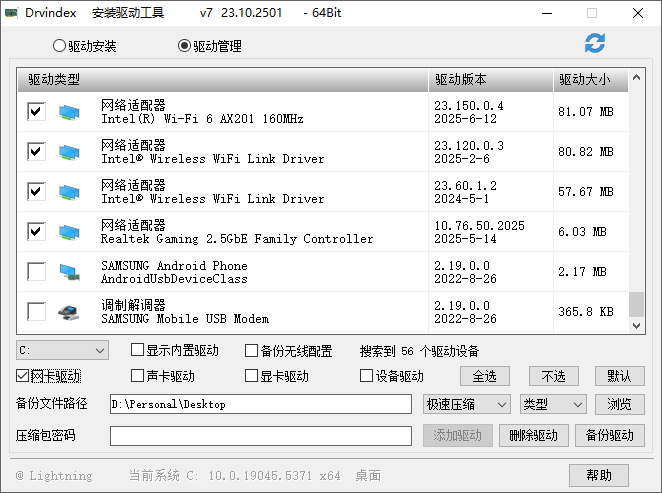Click network icon in 23.120.0.3 driver row

point(69,152)
